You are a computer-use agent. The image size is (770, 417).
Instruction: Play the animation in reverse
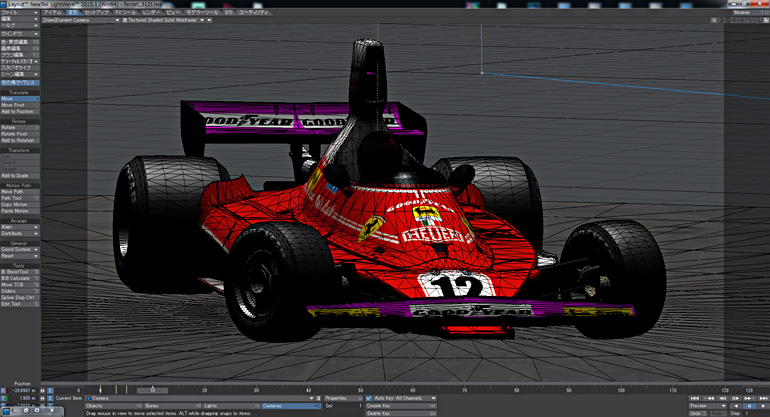click(x=736, y=406)
